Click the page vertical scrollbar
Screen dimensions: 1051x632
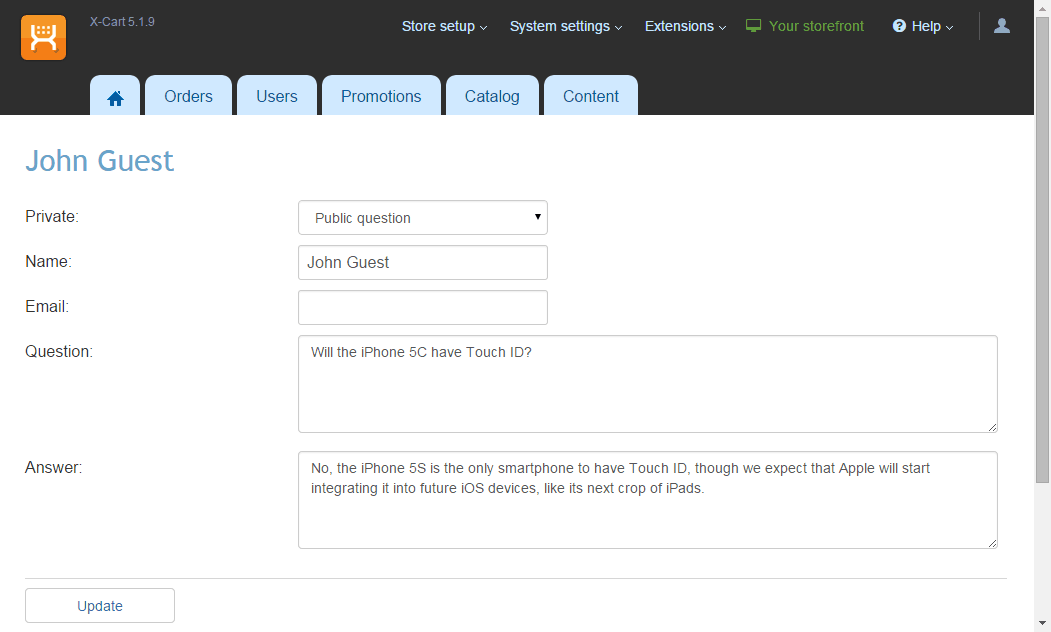(x=1042, y=249)
